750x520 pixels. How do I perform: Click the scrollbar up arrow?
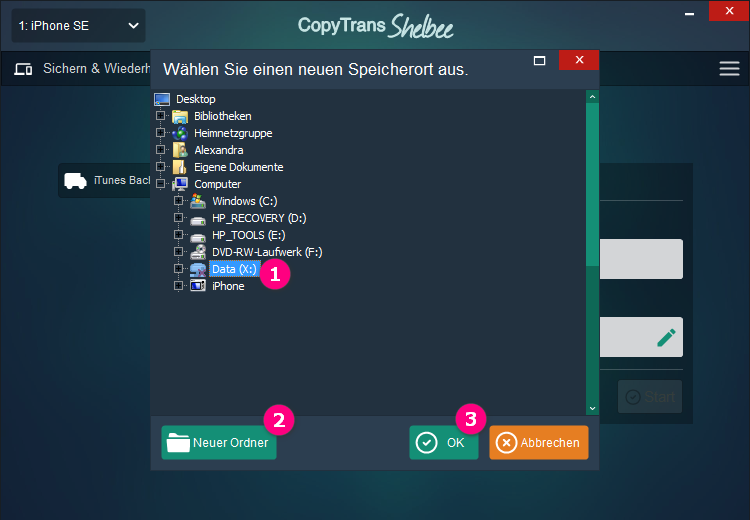pyautogui.click(x=592, y=97)
